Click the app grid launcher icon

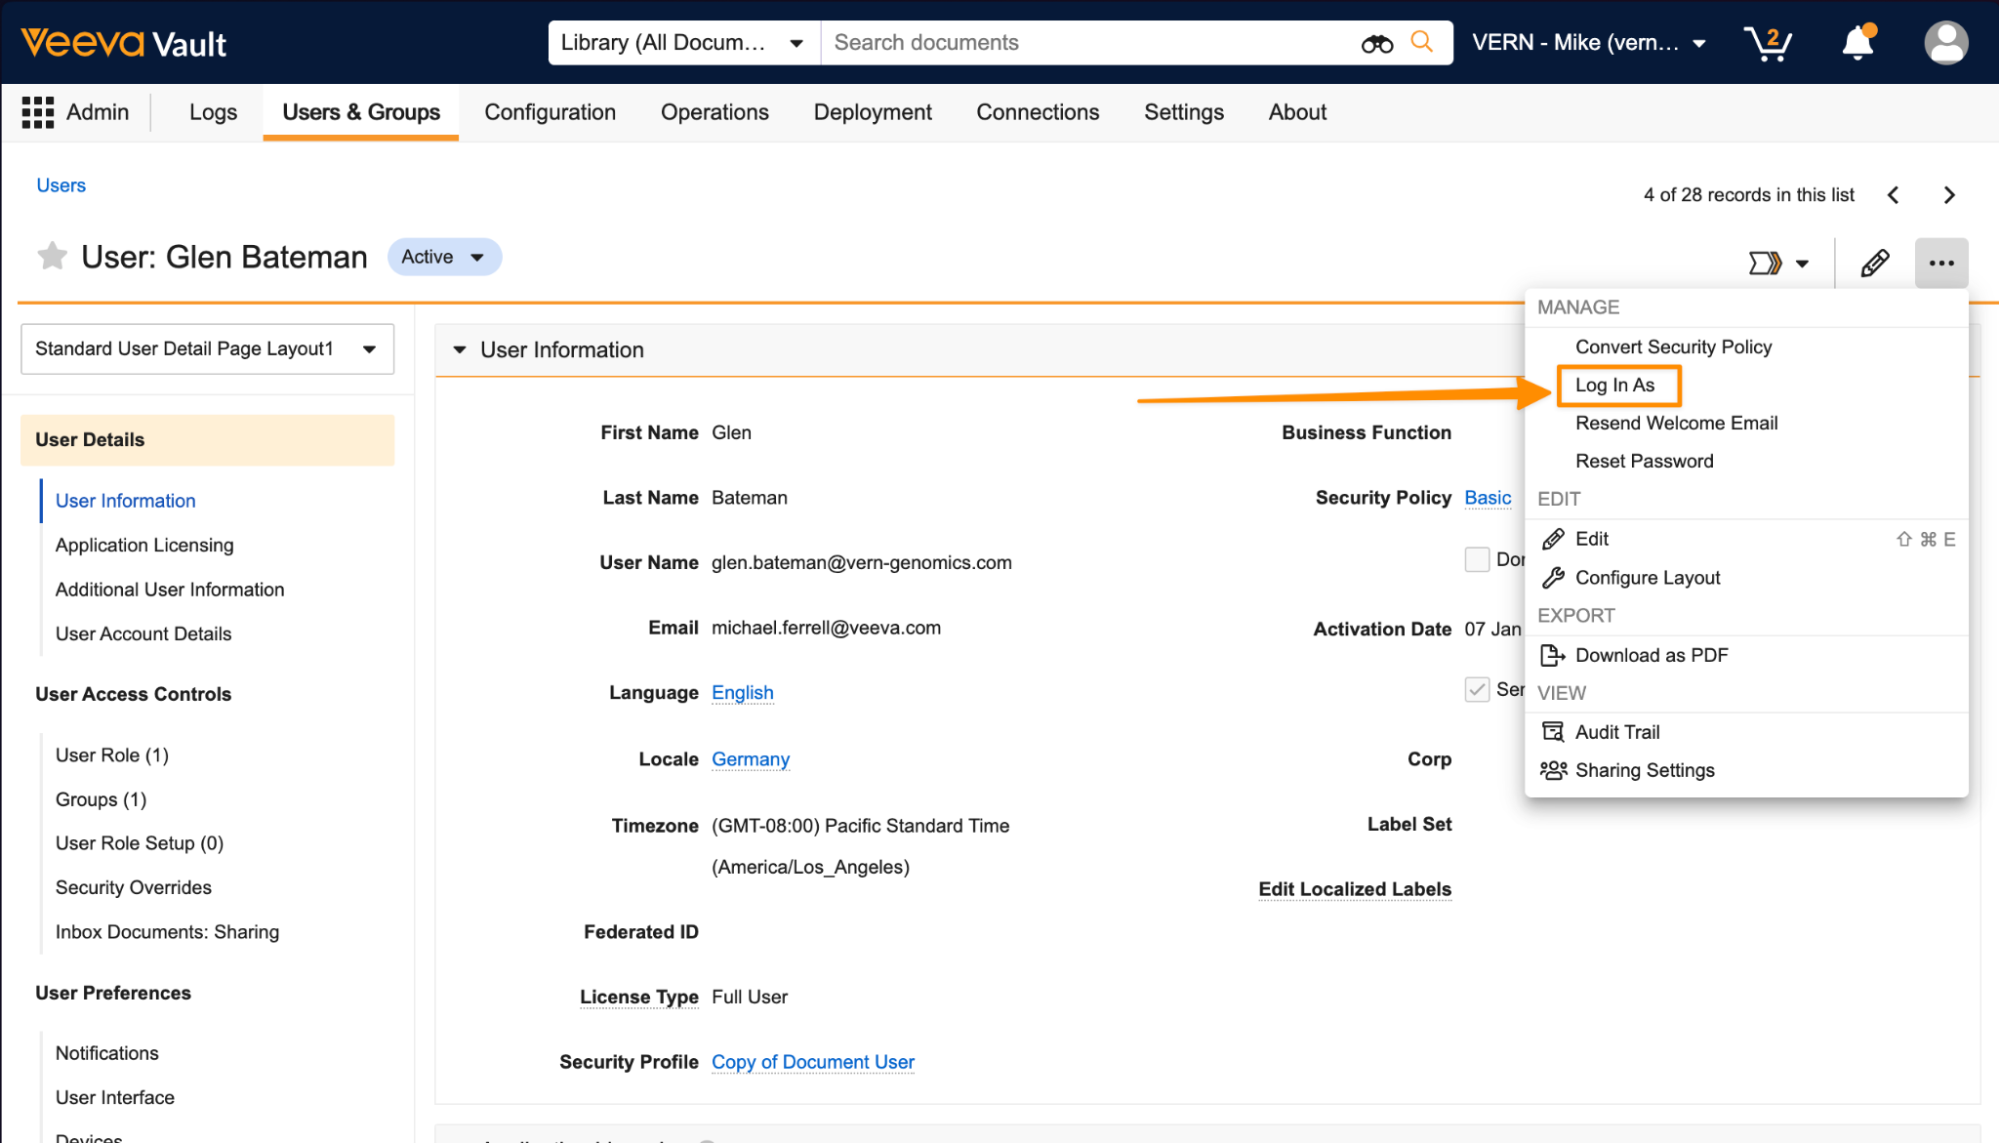point(38,112)
